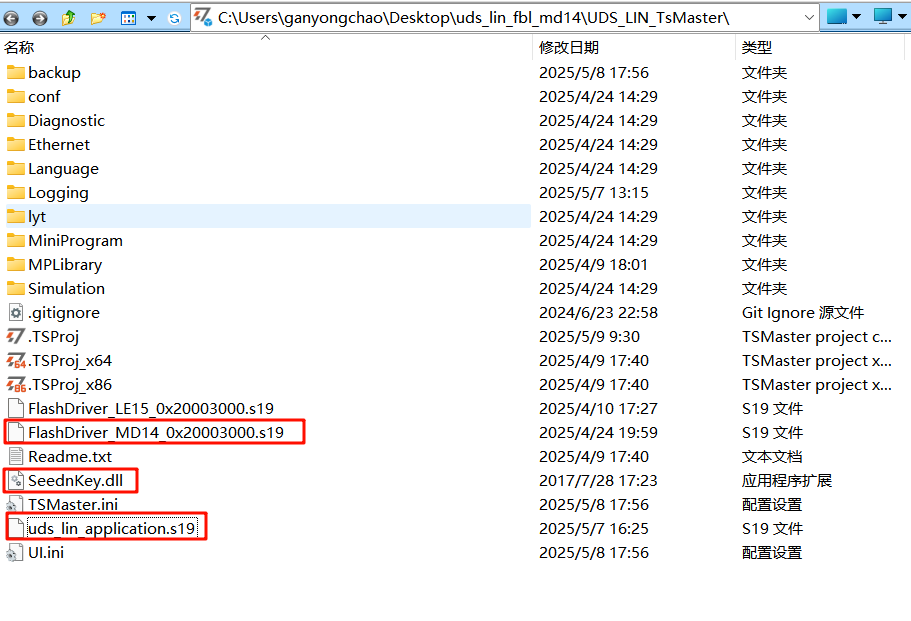The width and height of the screenshot is (911, 621).
Task: Refresh the file list
Action: pyautogui.click(x=174, y=19)
